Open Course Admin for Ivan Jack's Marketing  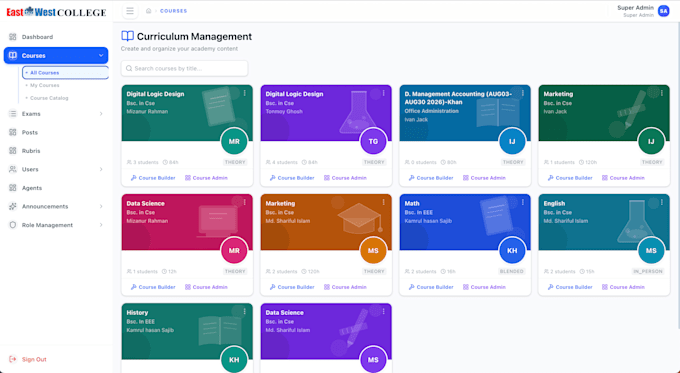point(623,178)
